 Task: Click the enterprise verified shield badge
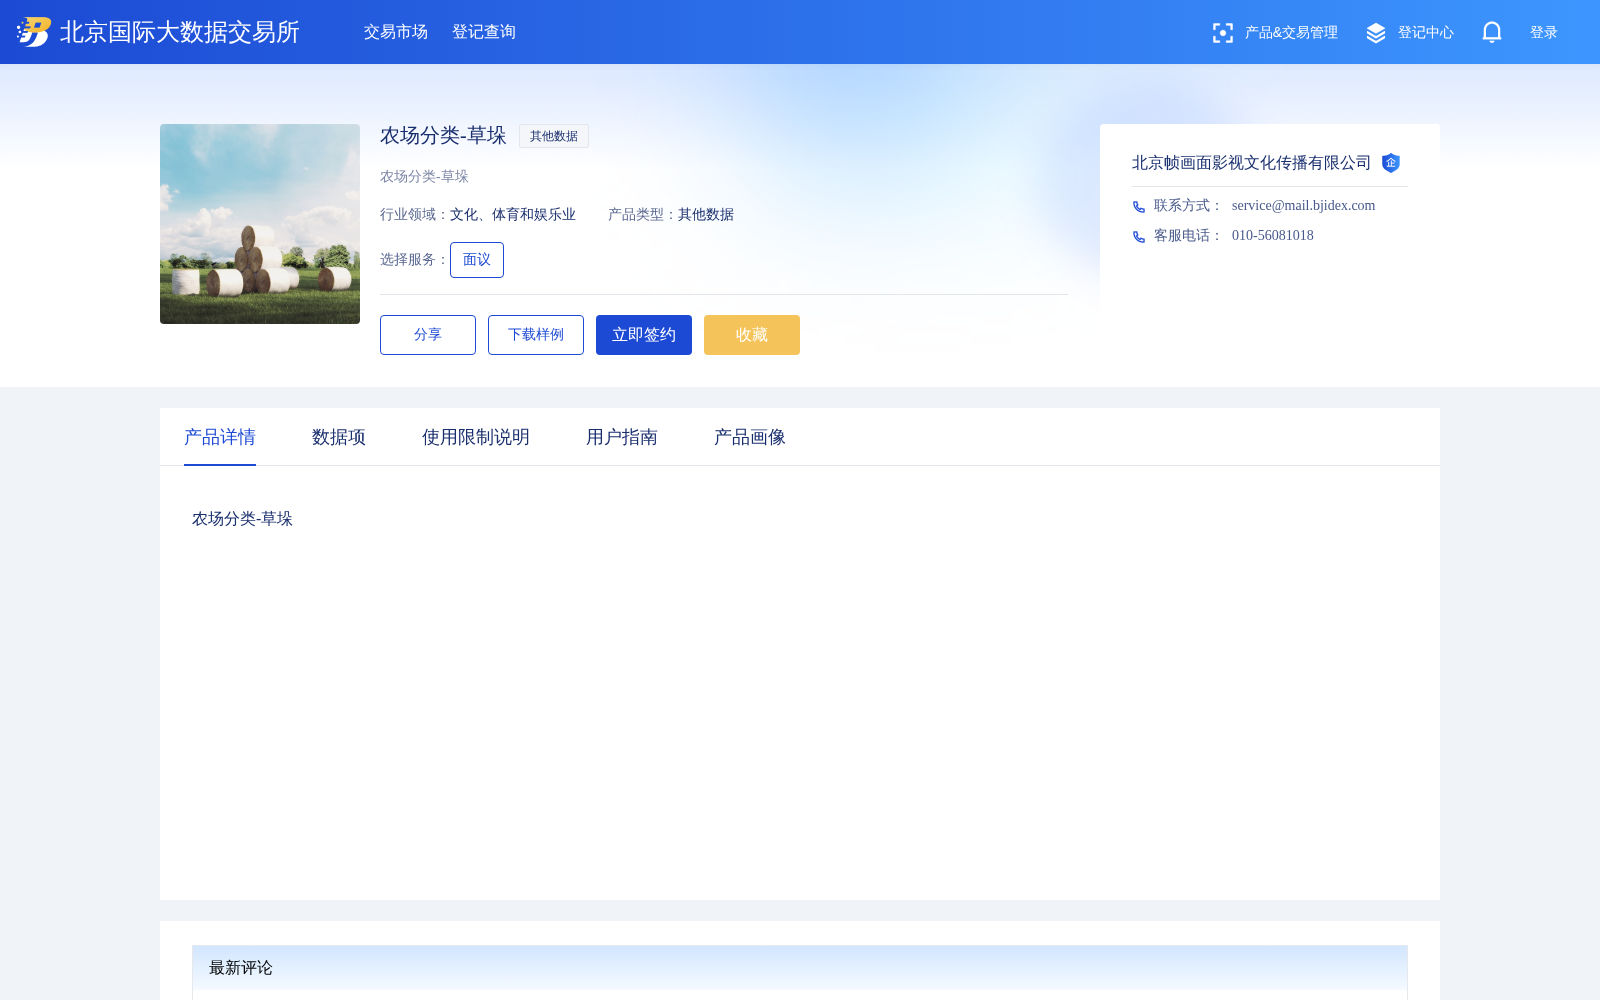1391,163
